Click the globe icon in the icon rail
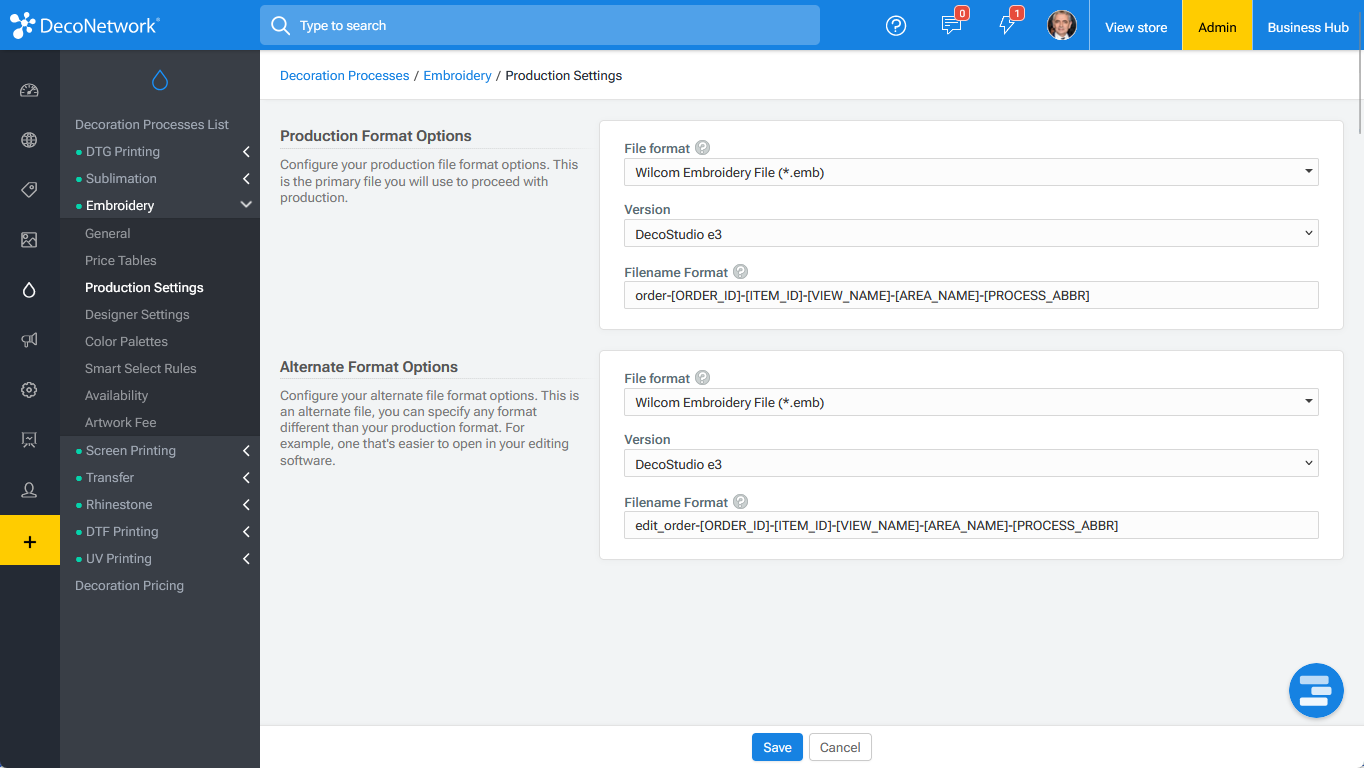Image resolution: width=1364 pixels, height=768 pixels. pos(29,140)
